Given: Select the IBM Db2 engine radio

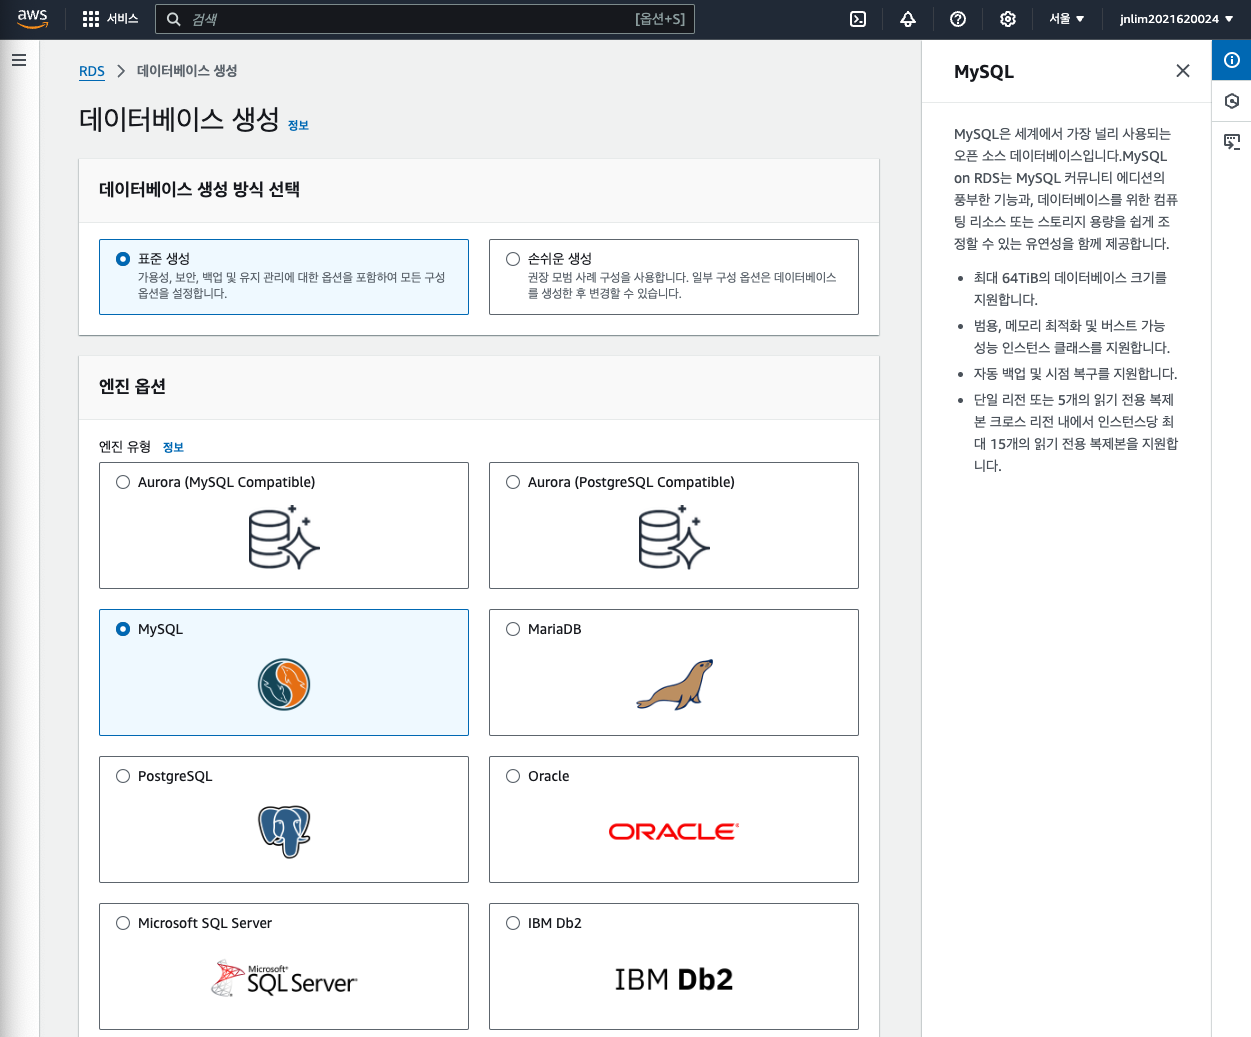Looking at the screenshot, I should coord(513,923).
